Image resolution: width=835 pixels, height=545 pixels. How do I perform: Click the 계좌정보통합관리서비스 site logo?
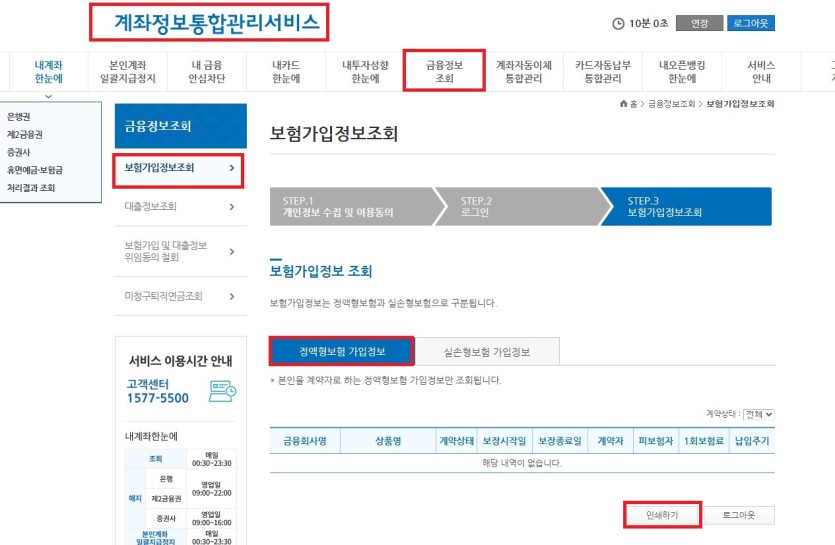216,22
